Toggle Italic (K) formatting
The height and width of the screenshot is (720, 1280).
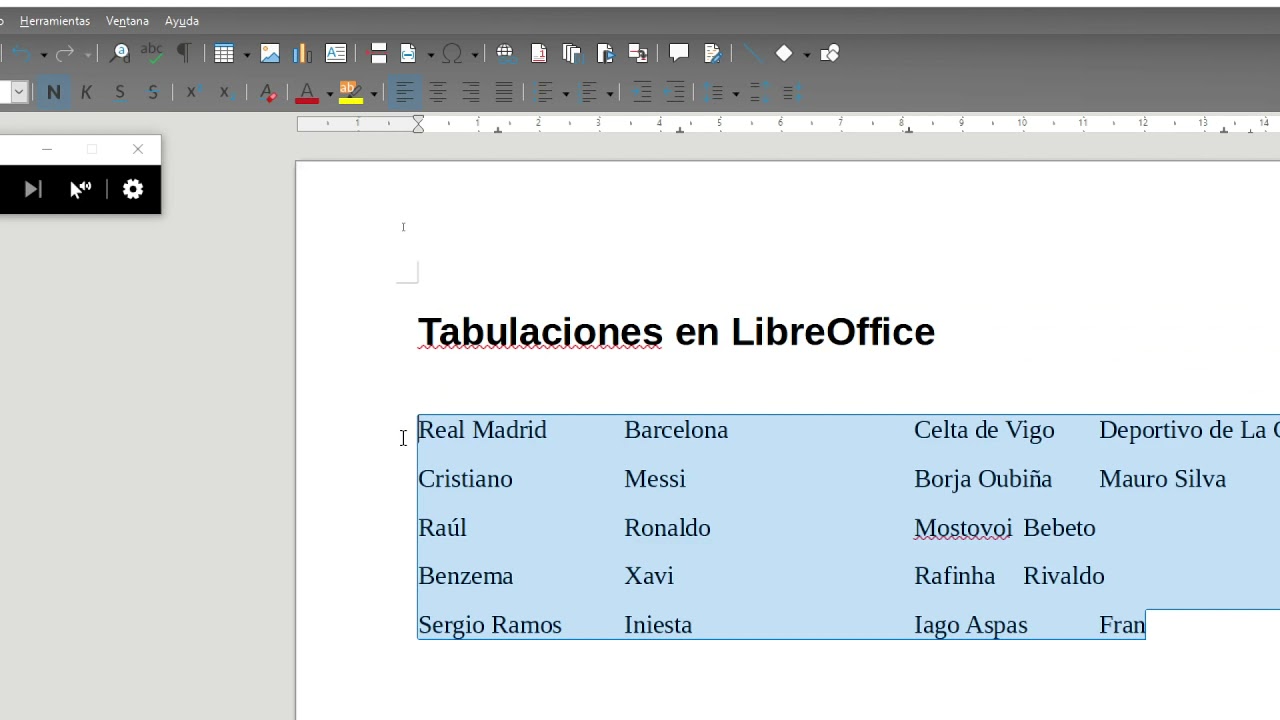86,92
